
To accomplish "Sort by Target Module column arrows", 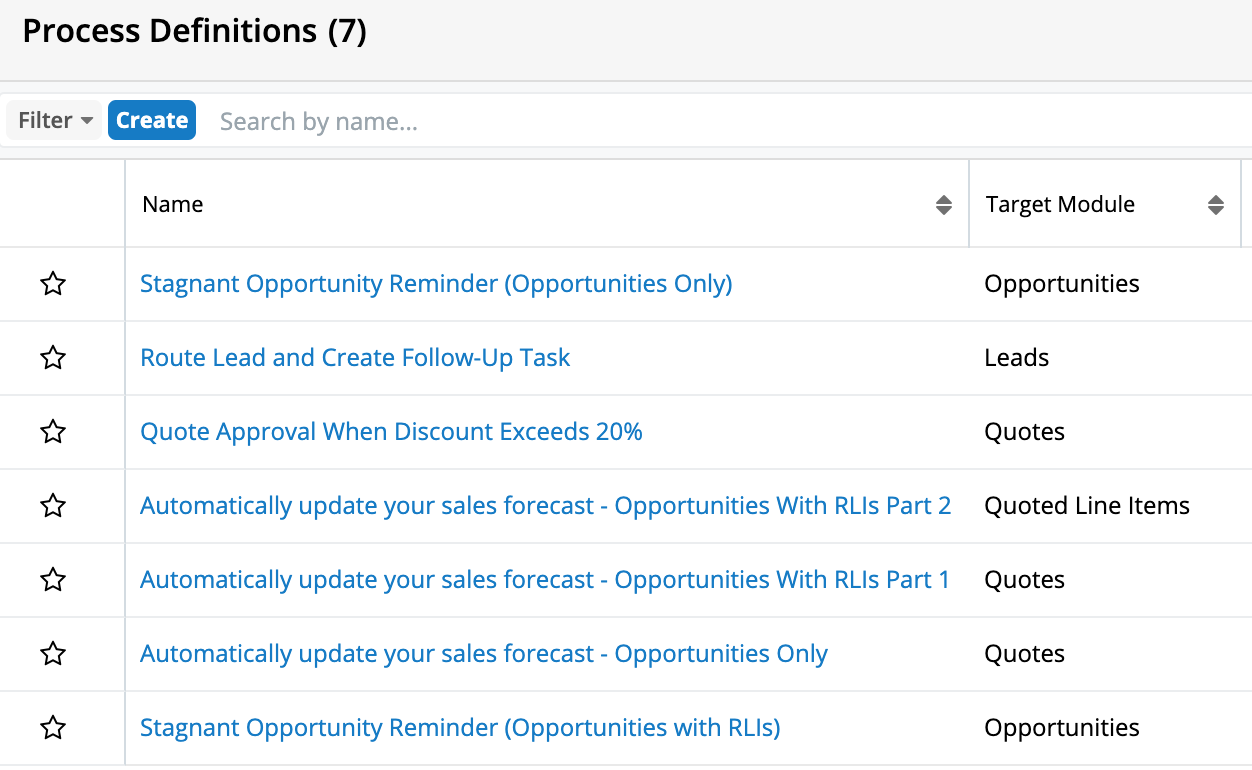I will 1215,205.
